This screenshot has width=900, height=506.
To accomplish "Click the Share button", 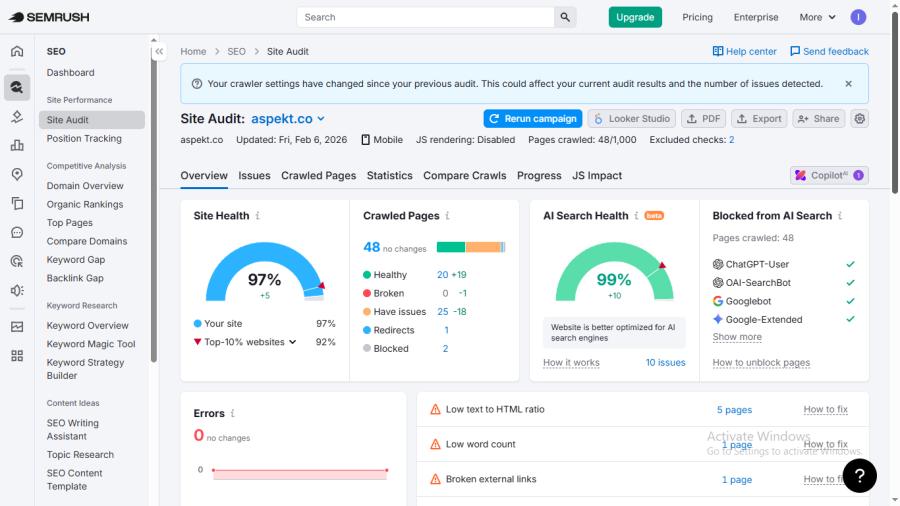I will click(818, 119).
